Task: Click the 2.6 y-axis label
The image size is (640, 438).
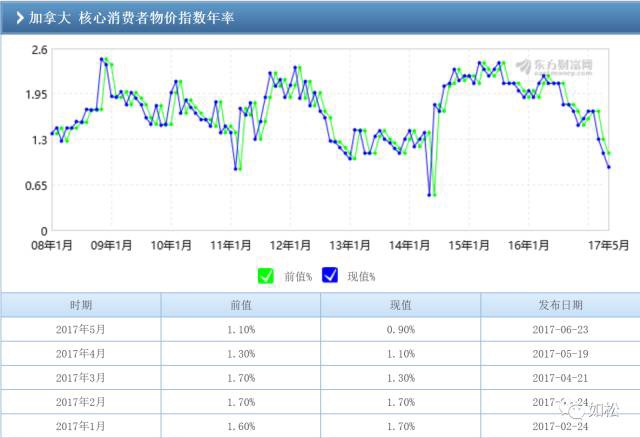Action: click(x=40, y=50)
